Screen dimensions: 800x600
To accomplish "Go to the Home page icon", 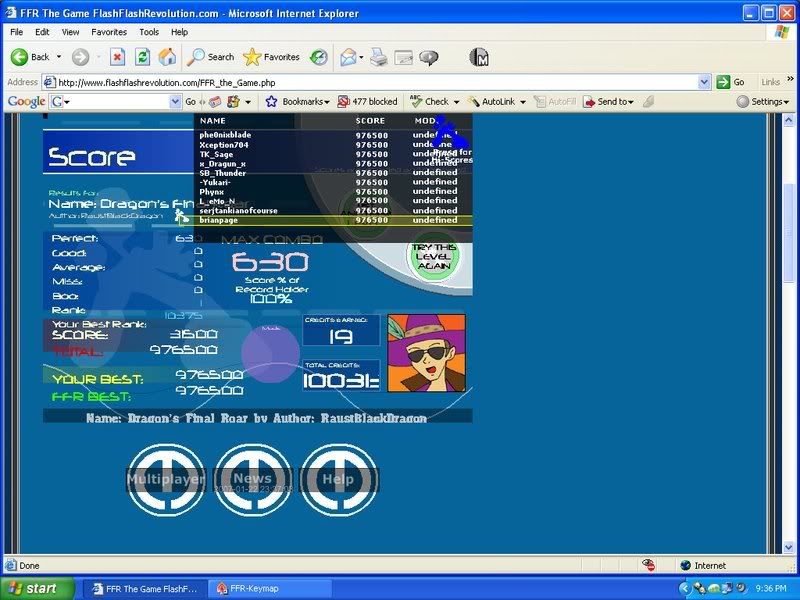I will tap(168, 57).
